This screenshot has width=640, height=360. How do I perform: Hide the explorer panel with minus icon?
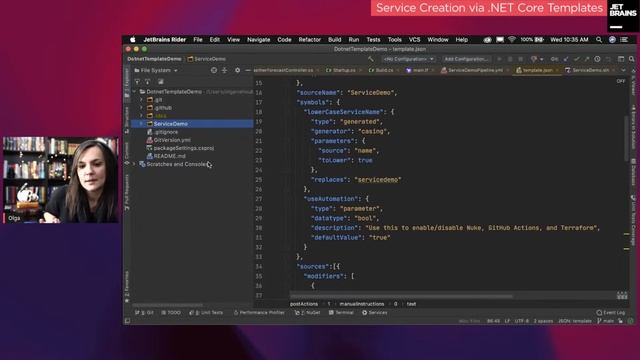coord(247,70)
